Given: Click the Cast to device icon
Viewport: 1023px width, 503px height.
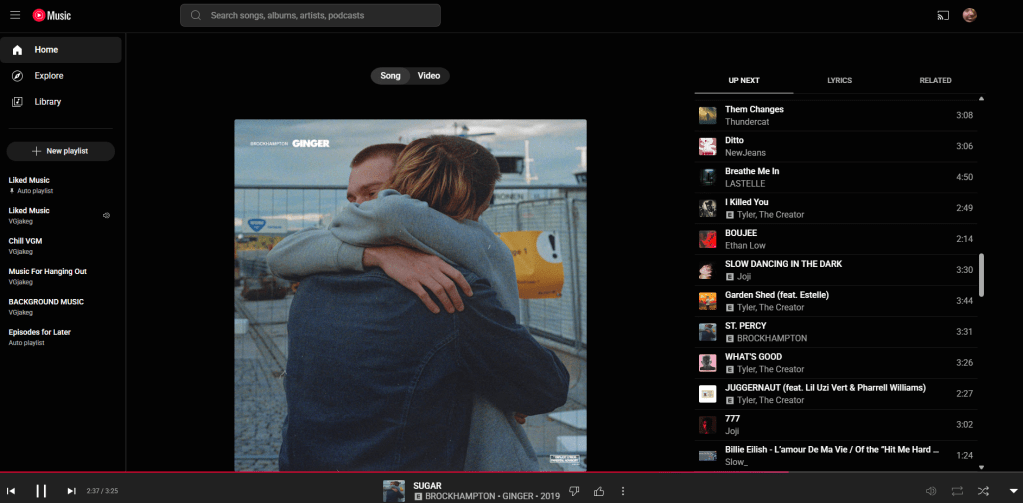Looking at the screenshot, I should click(x=942, y=15).
